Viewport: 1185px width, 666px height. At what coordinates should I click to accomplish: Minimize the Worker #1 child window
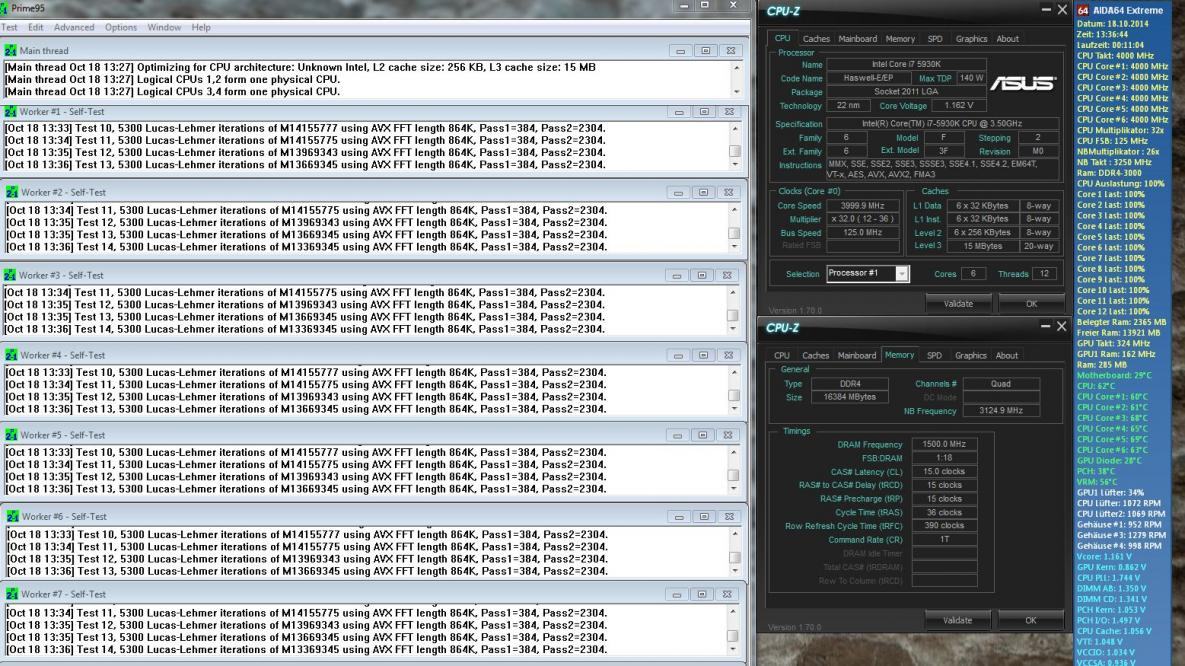coord(679,112)
